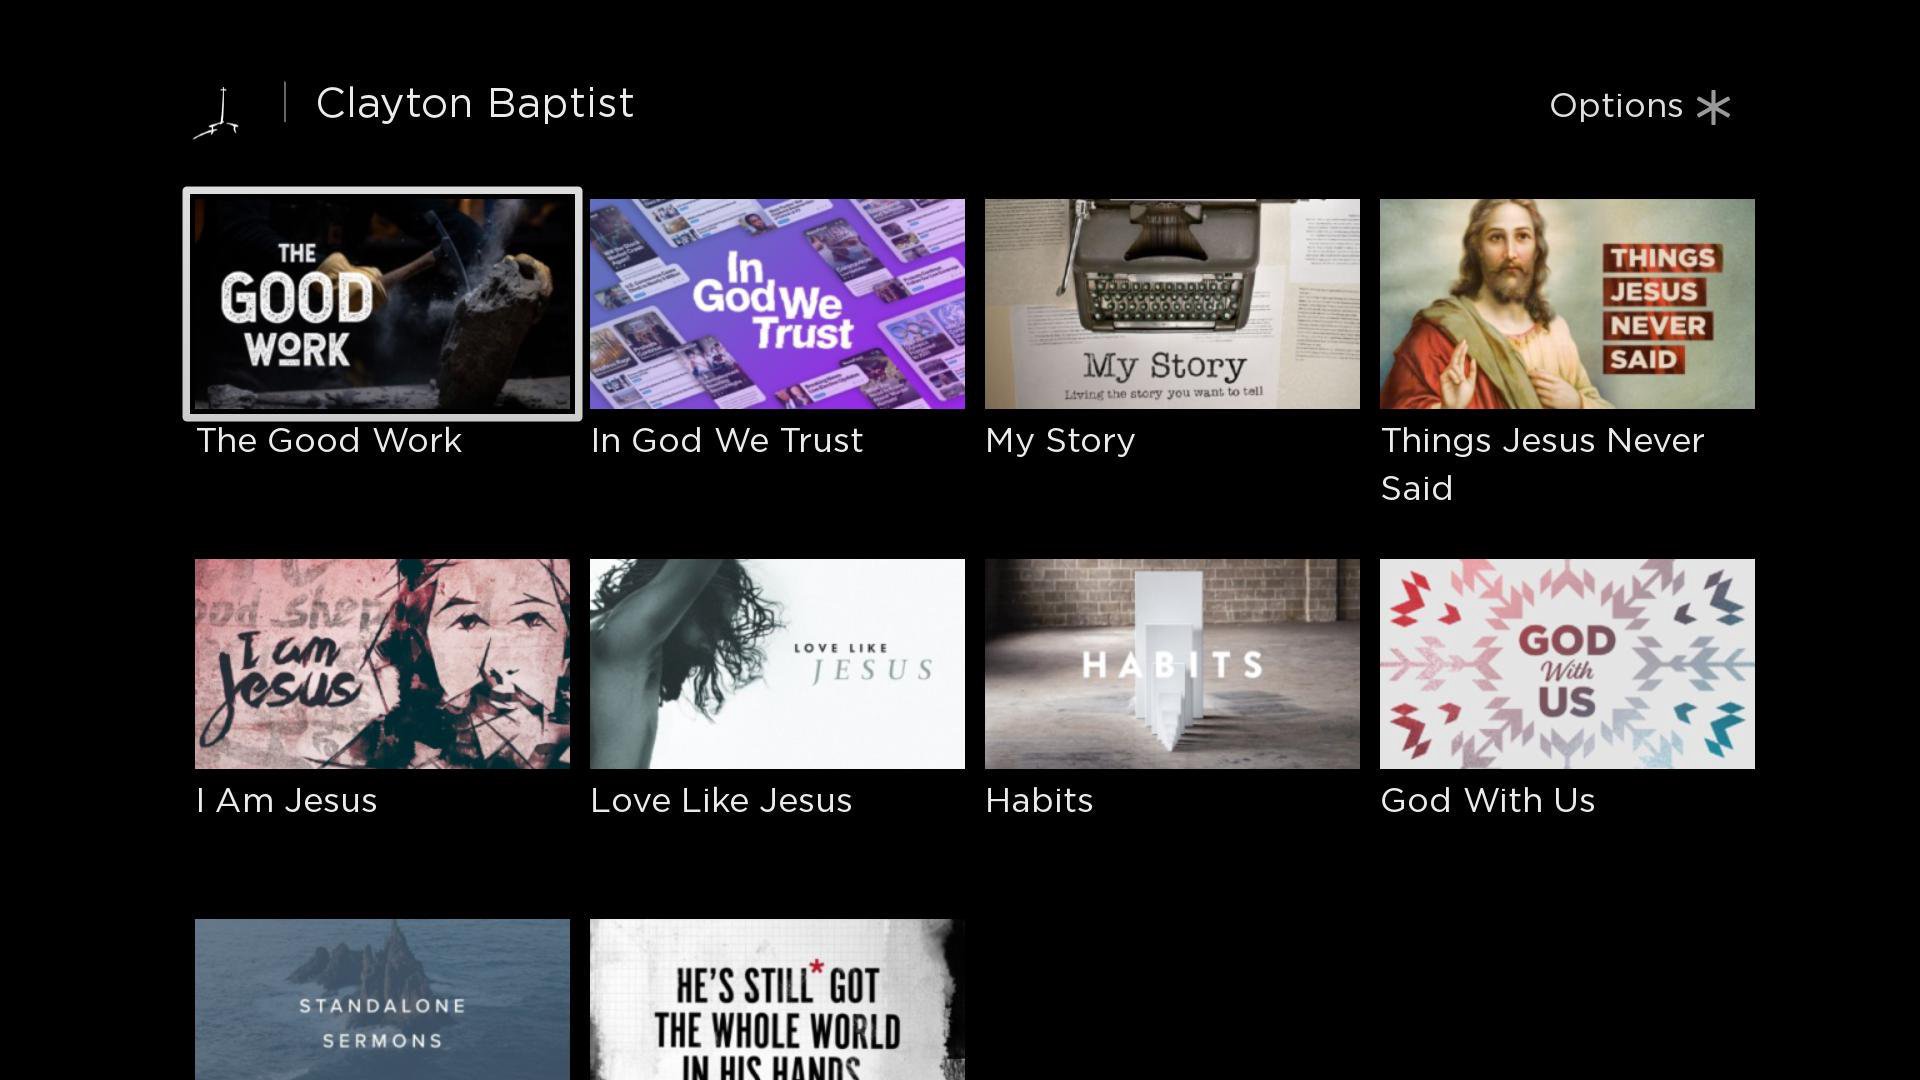
Task: Click the God With Us caption
Action: click(x=1488, y=801)
